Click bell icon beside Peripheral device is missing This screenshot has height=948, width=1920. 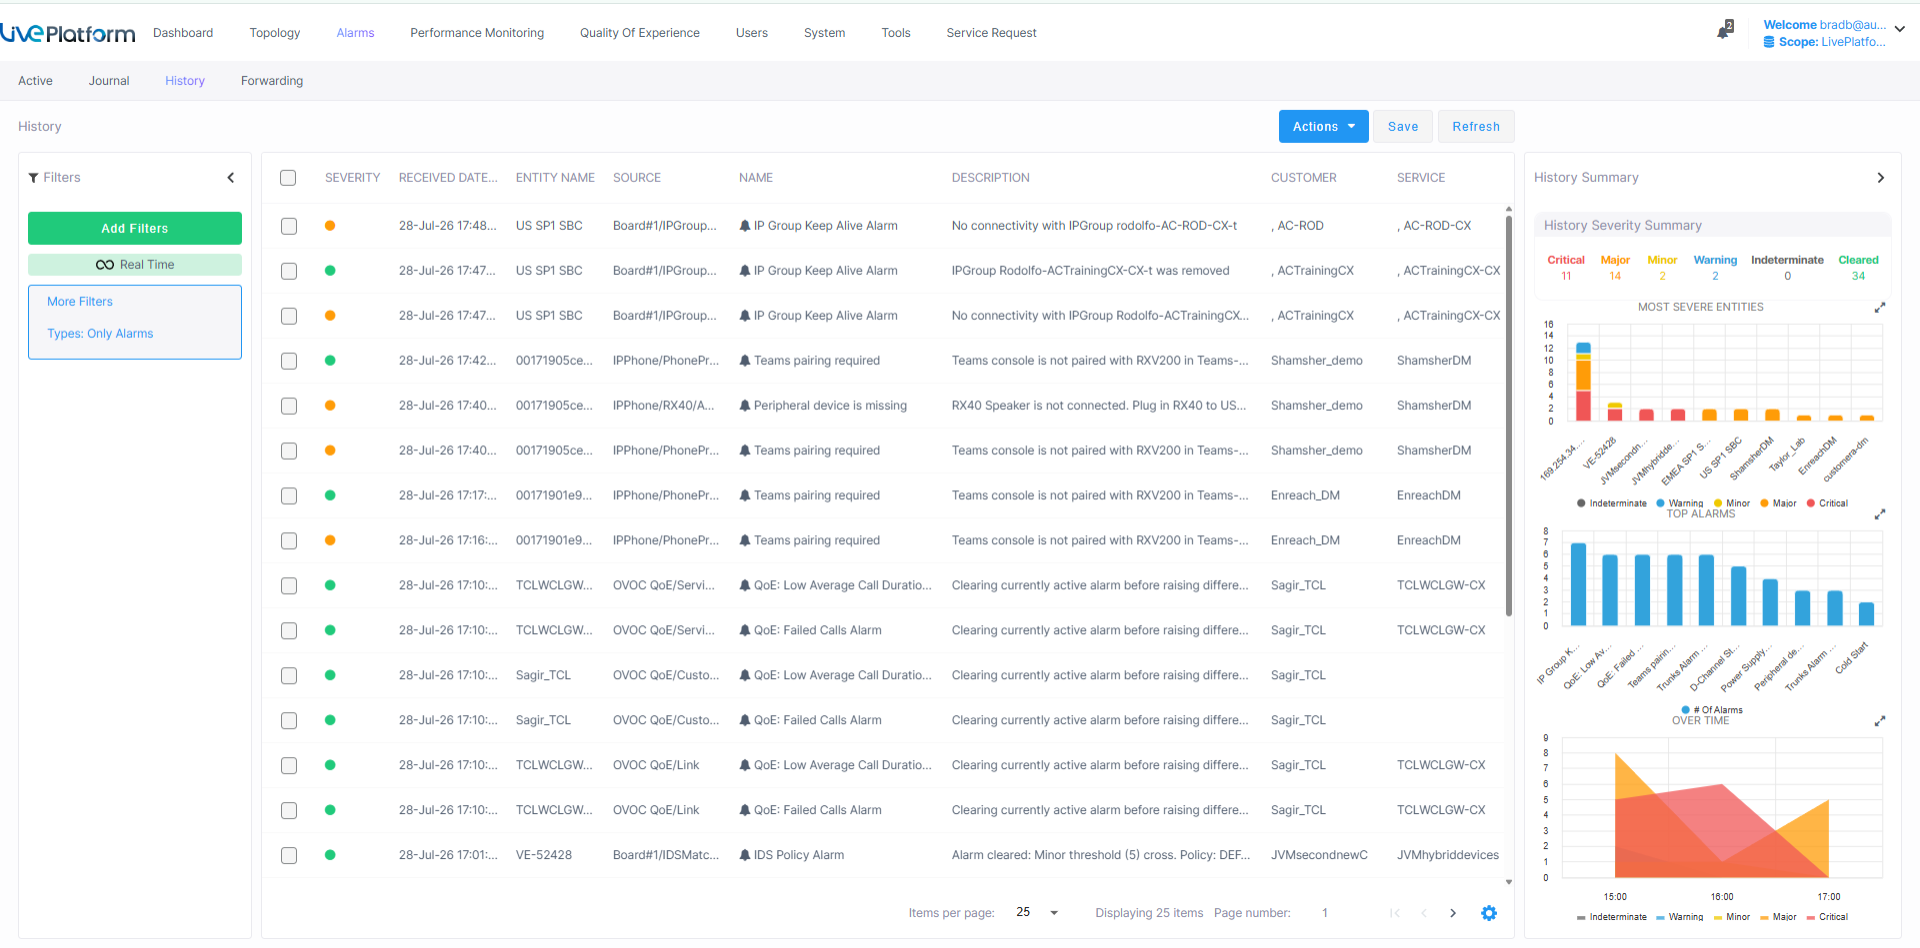(745, 406)
